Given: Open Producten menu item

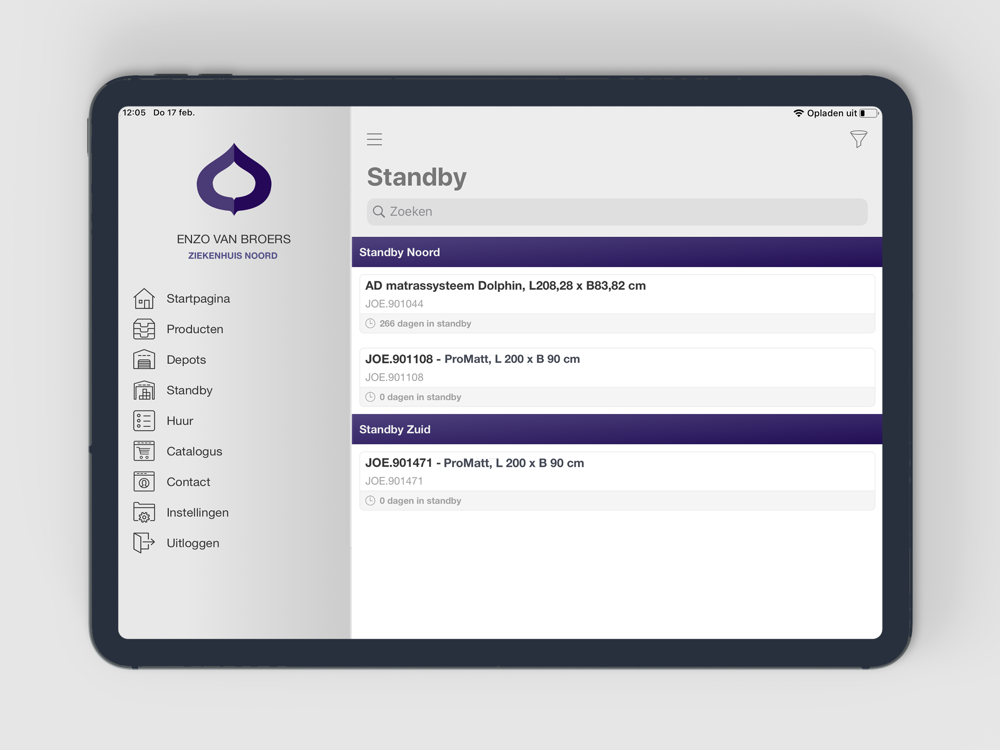Looking at the screenshot, I should (x=195, y=329).
